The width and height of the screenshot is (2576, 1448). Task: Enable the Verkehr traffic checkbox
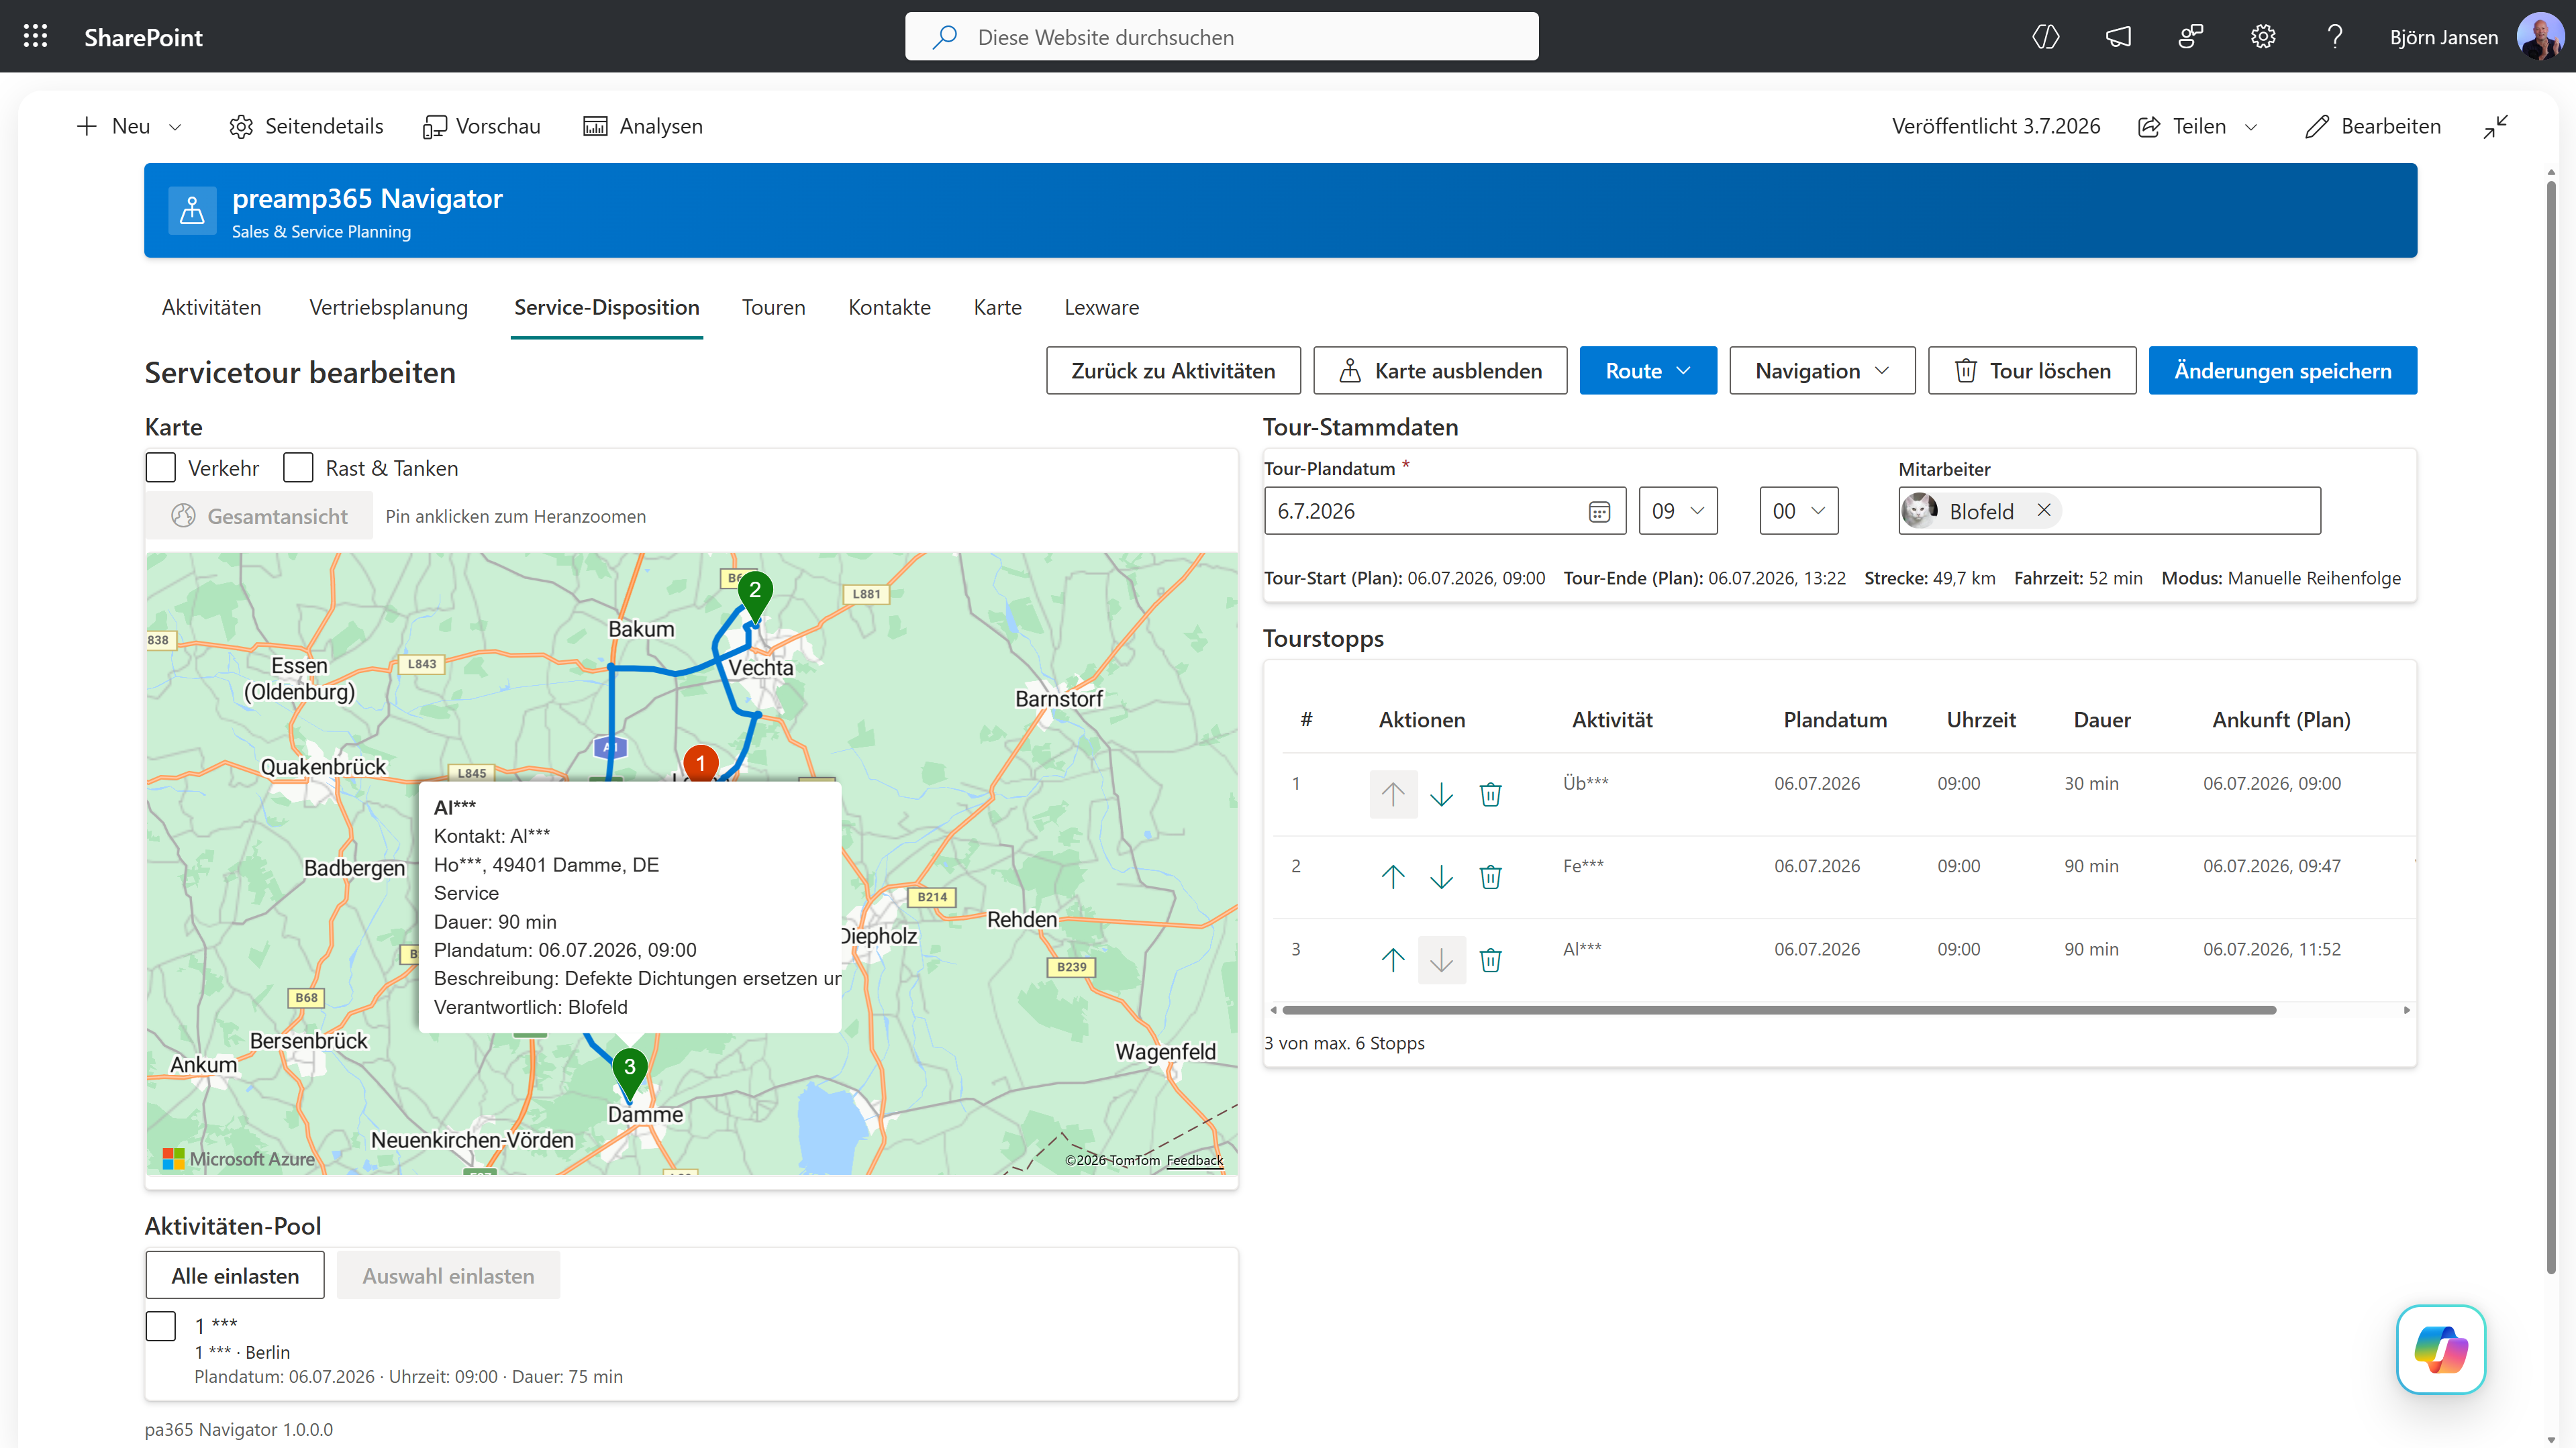(x=160, y=468)
